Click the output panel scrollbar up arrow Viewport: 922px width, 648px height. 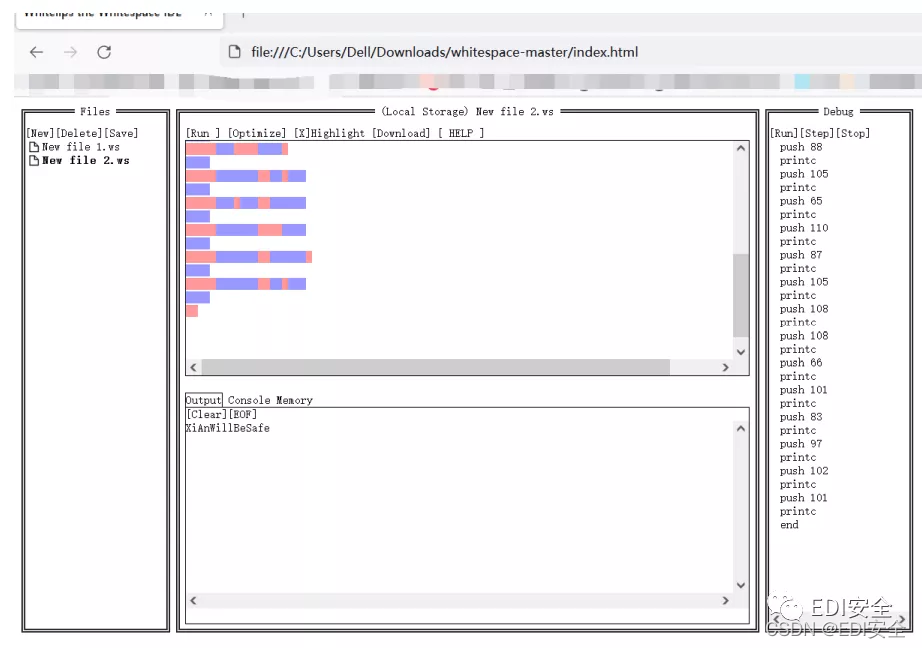coord(741,429)
